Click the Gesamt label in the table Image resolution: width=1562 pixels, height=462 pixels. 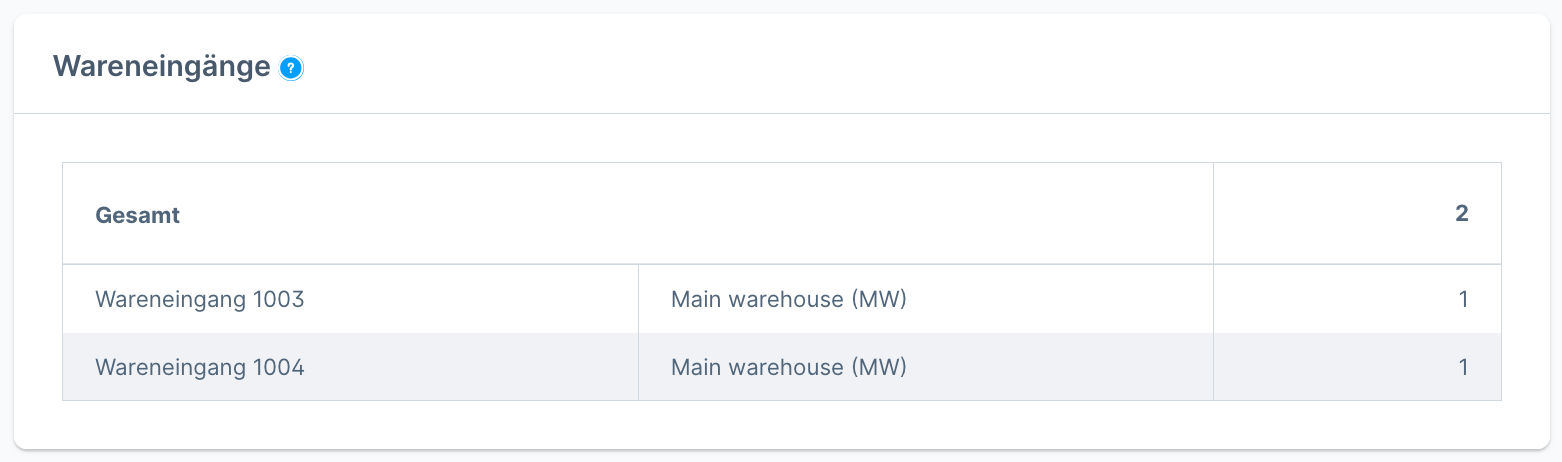coord(137,215)
